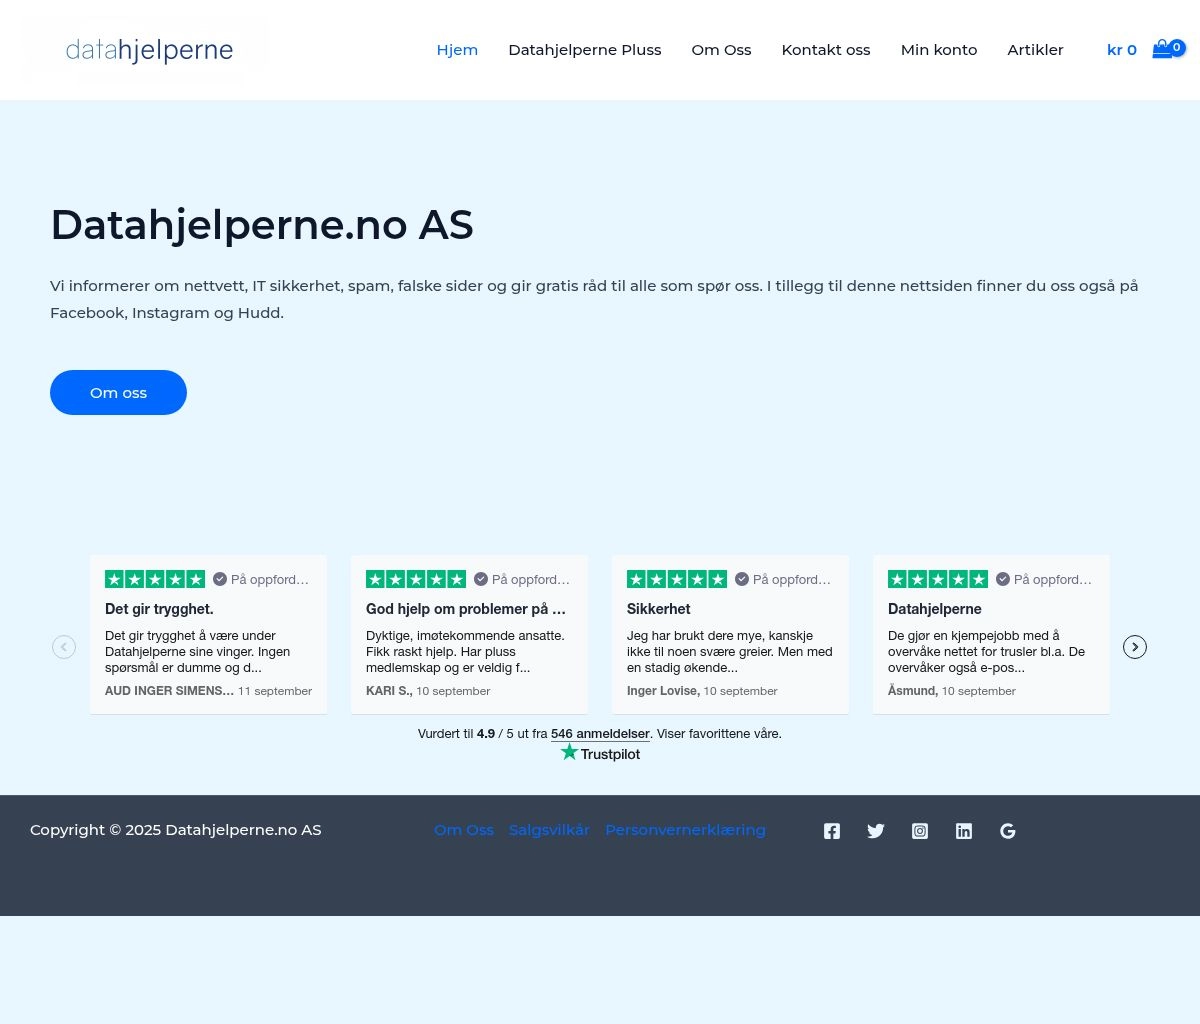Click the "kr 0" cart total
The width and height of the screenshot is (1200, 1024).
click(x=1122, y=50)
